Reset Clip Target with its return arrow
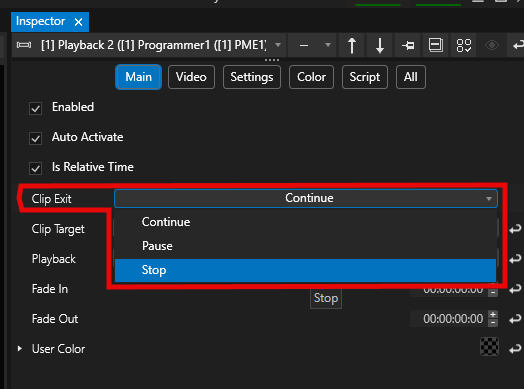 point(515,229)
